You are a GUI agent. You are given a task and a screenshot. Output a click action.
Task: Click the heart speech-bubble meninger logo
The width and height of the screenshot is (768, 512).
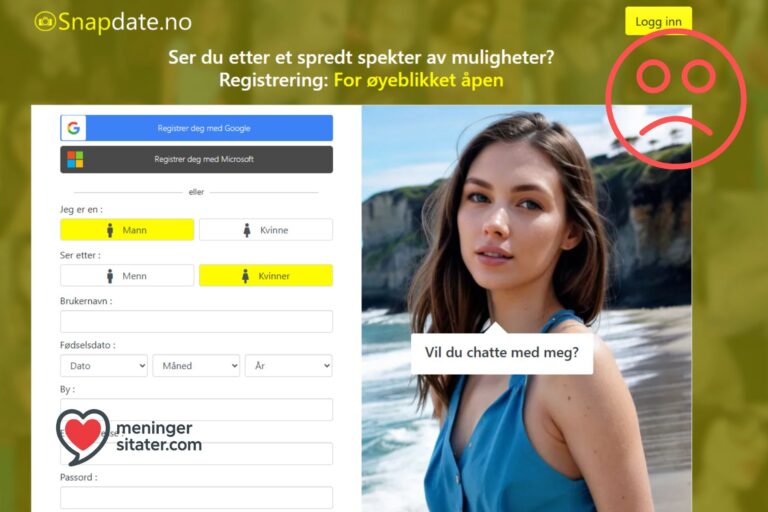[83, 436]
